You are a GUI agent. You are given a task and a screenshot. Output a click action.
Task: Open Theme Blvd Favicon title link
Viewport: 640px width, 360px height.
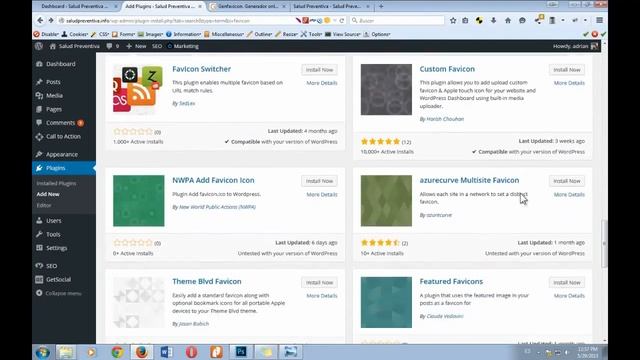click(x=207, y=281)
